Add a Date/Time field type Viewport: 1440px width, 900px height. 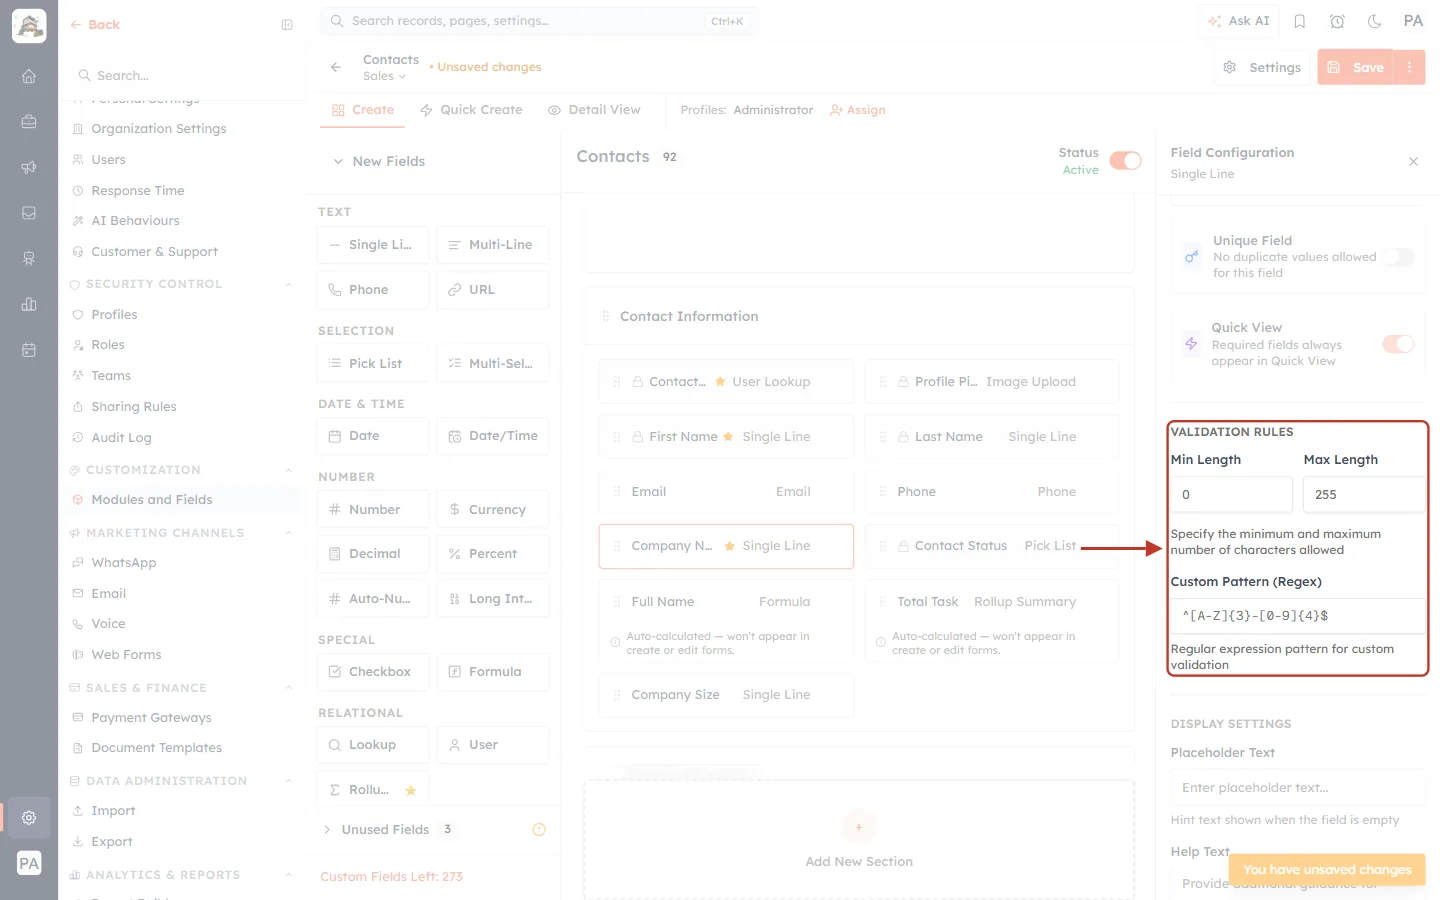click(x=493, y=436)
